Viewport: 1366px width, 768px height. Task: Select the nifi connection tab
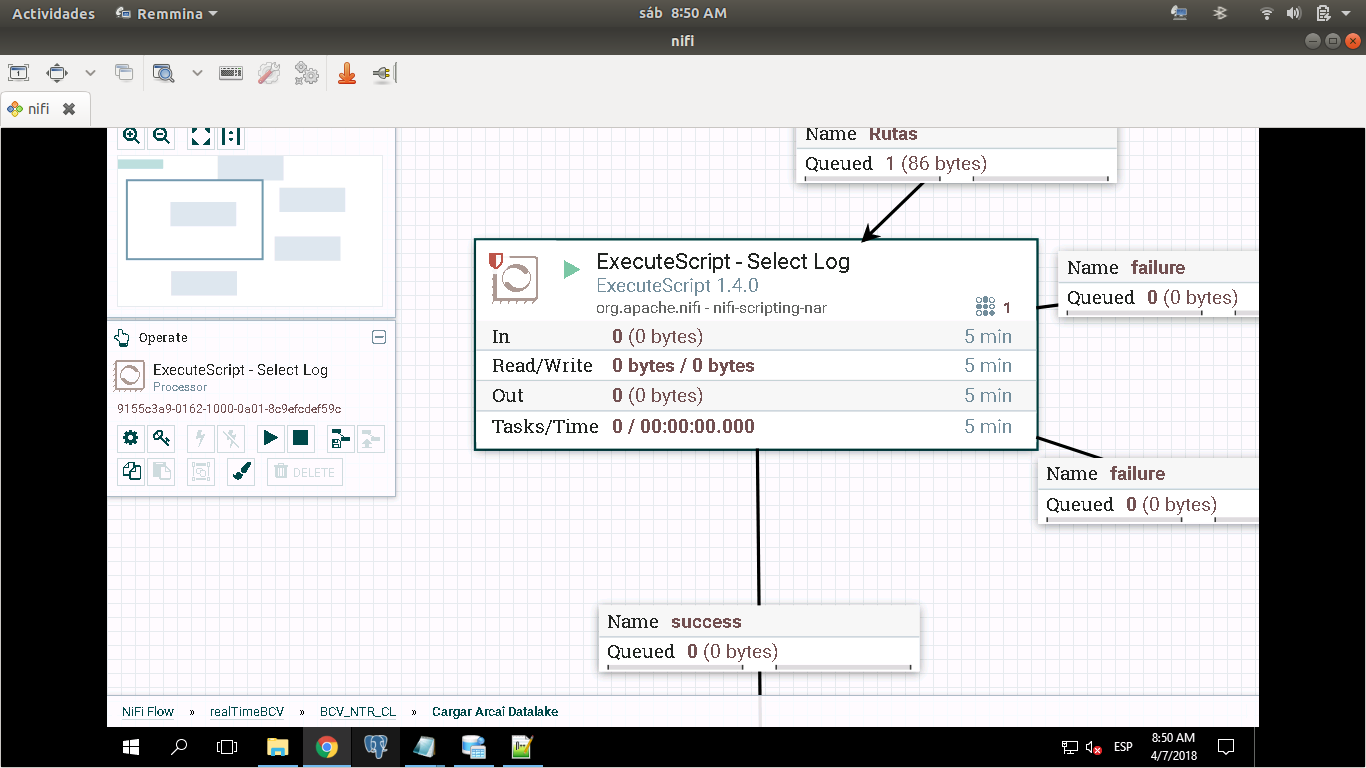pos(38,109)
